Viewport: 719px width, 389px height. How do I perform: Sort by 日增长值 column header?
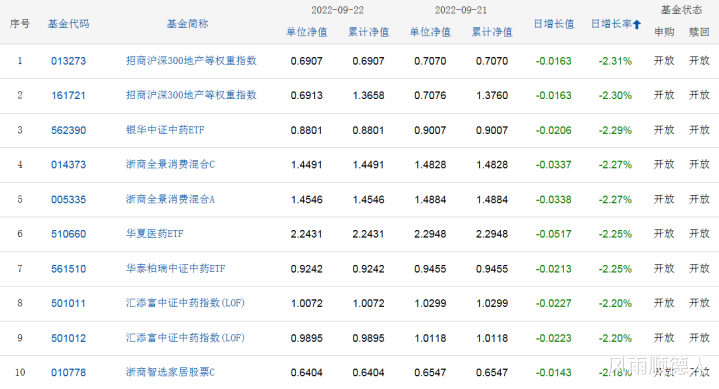click(554, 24)
